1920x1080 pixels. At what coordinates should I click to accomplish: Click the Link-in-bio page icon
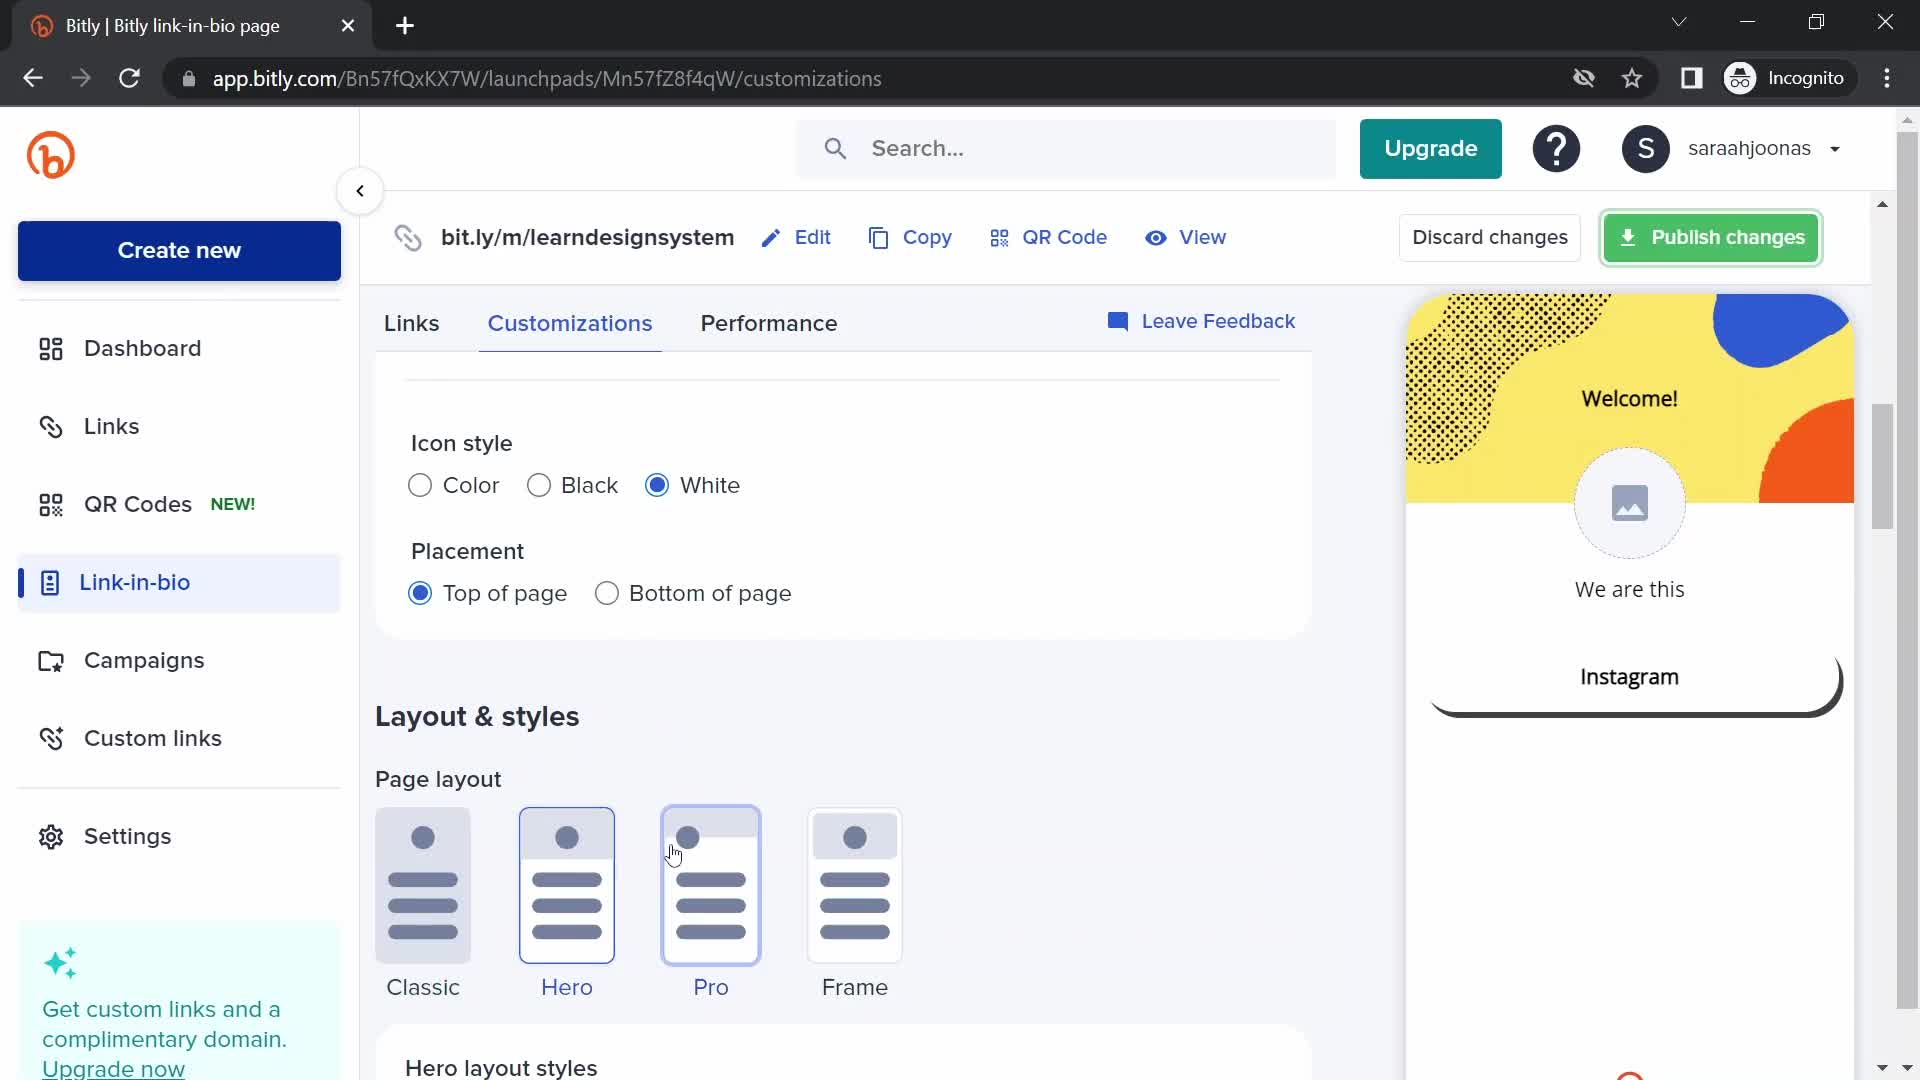[x=50, y=583]
